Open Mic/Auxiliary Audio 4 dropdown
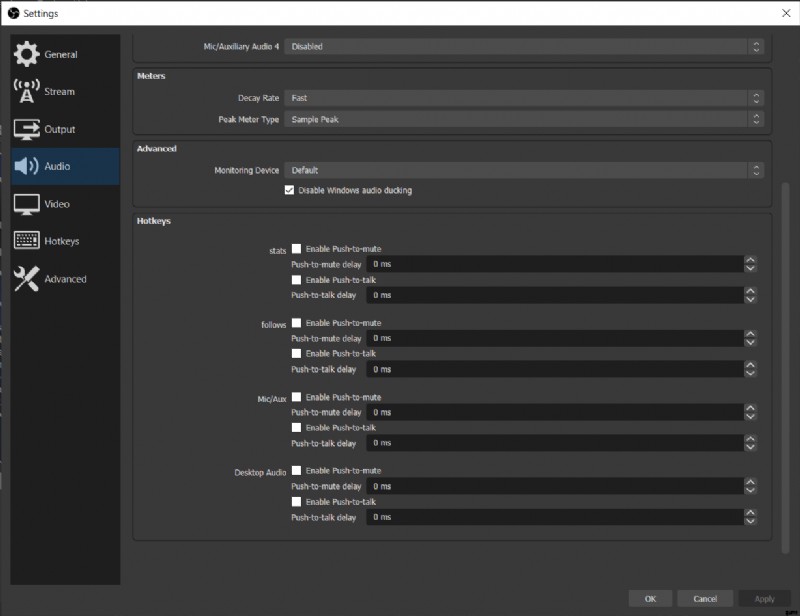 (x=525, y=46)
